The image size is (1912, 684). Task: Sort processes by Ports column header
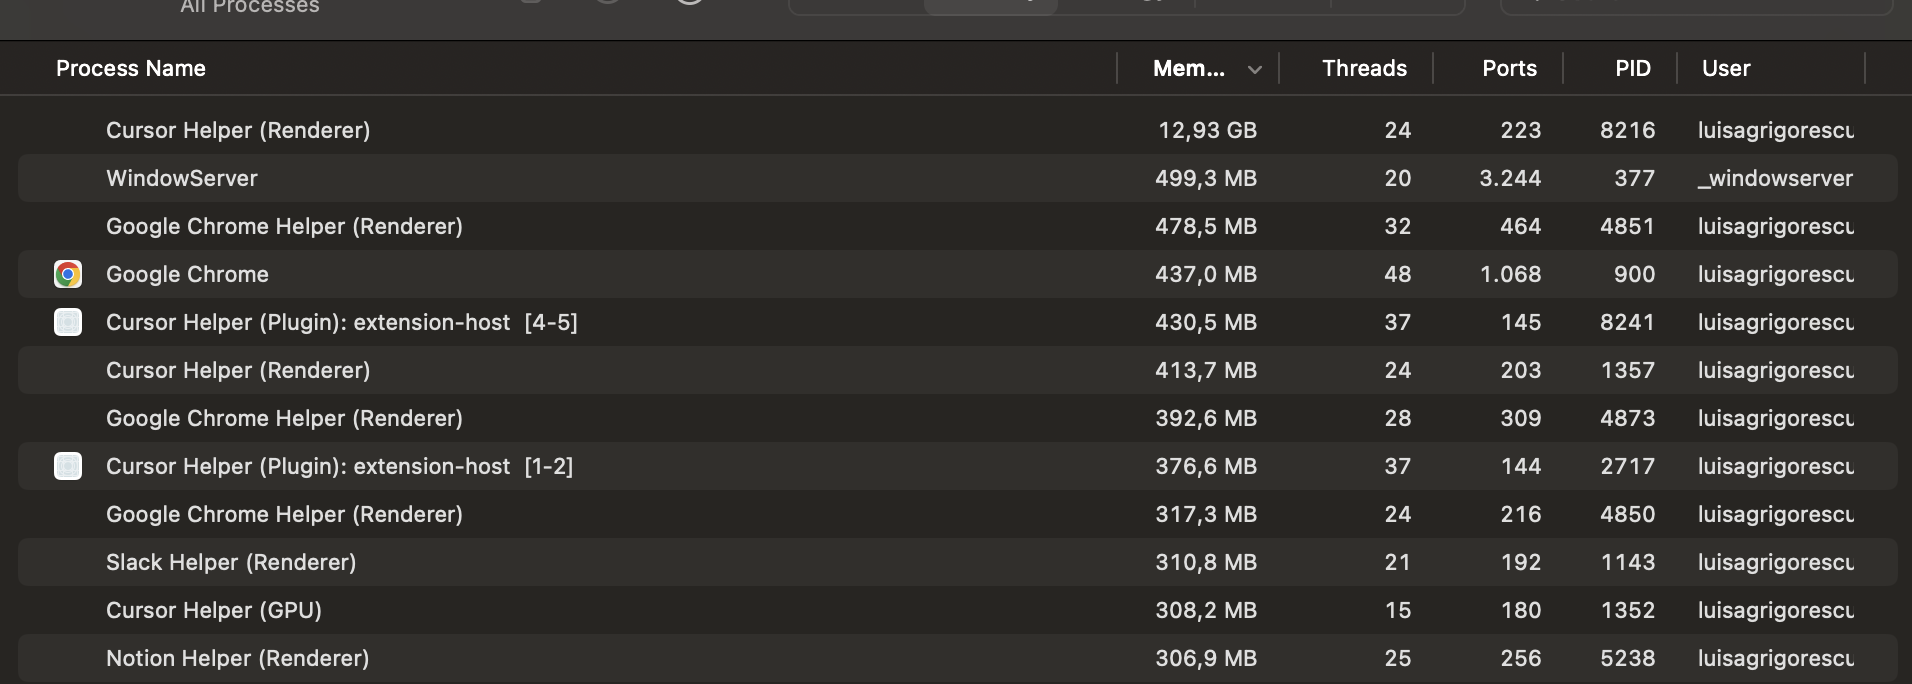(x=1508, y=68)
